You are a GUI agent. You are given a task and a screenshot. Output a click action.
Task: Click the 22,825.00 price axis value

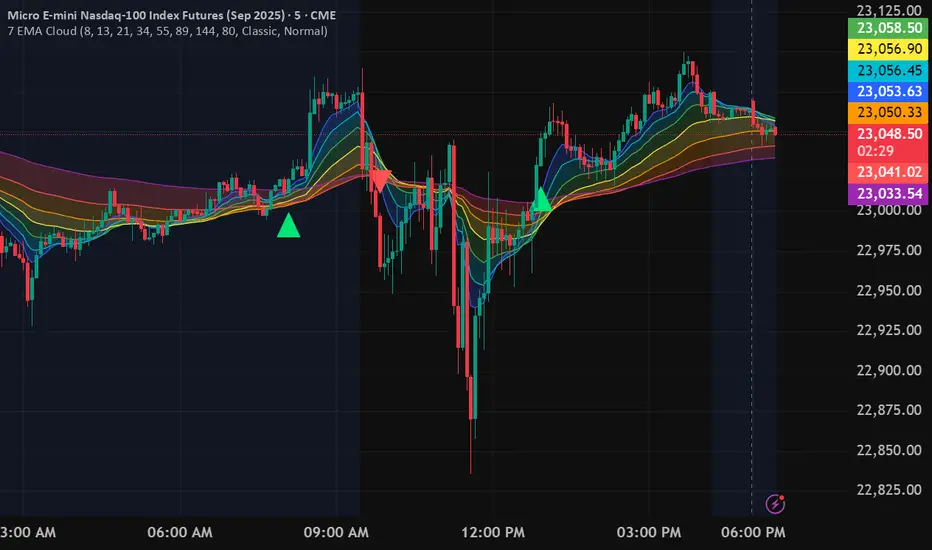(889, 489)
